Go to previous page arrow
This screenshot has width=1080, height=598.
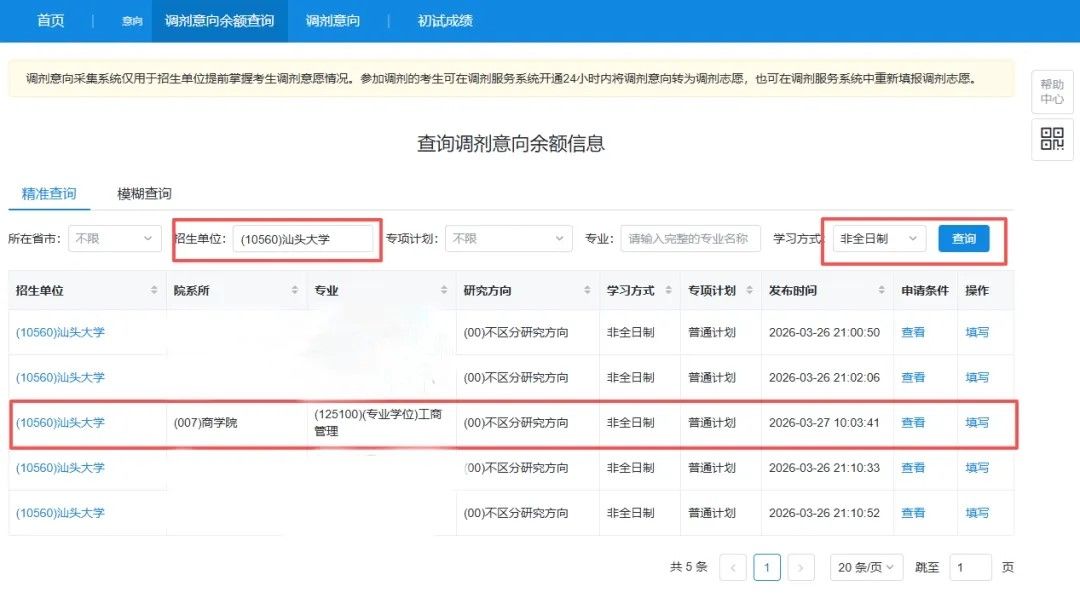click(x=733, y=567)
